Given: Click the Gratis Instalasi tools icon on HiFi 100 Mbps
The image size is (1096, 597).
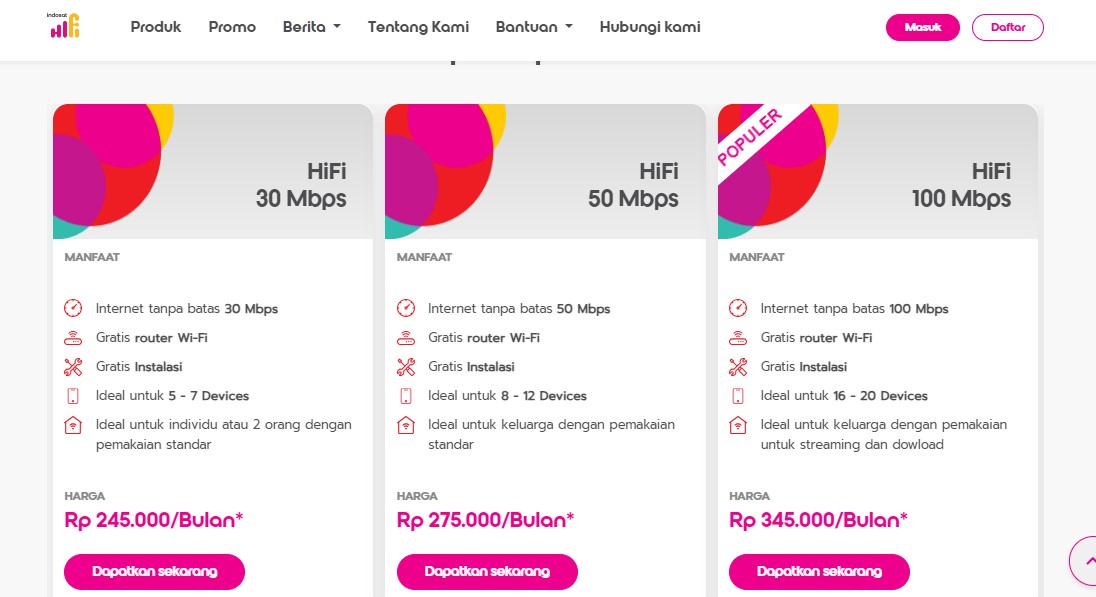Looking at the screenshot, I should point(738,366).
